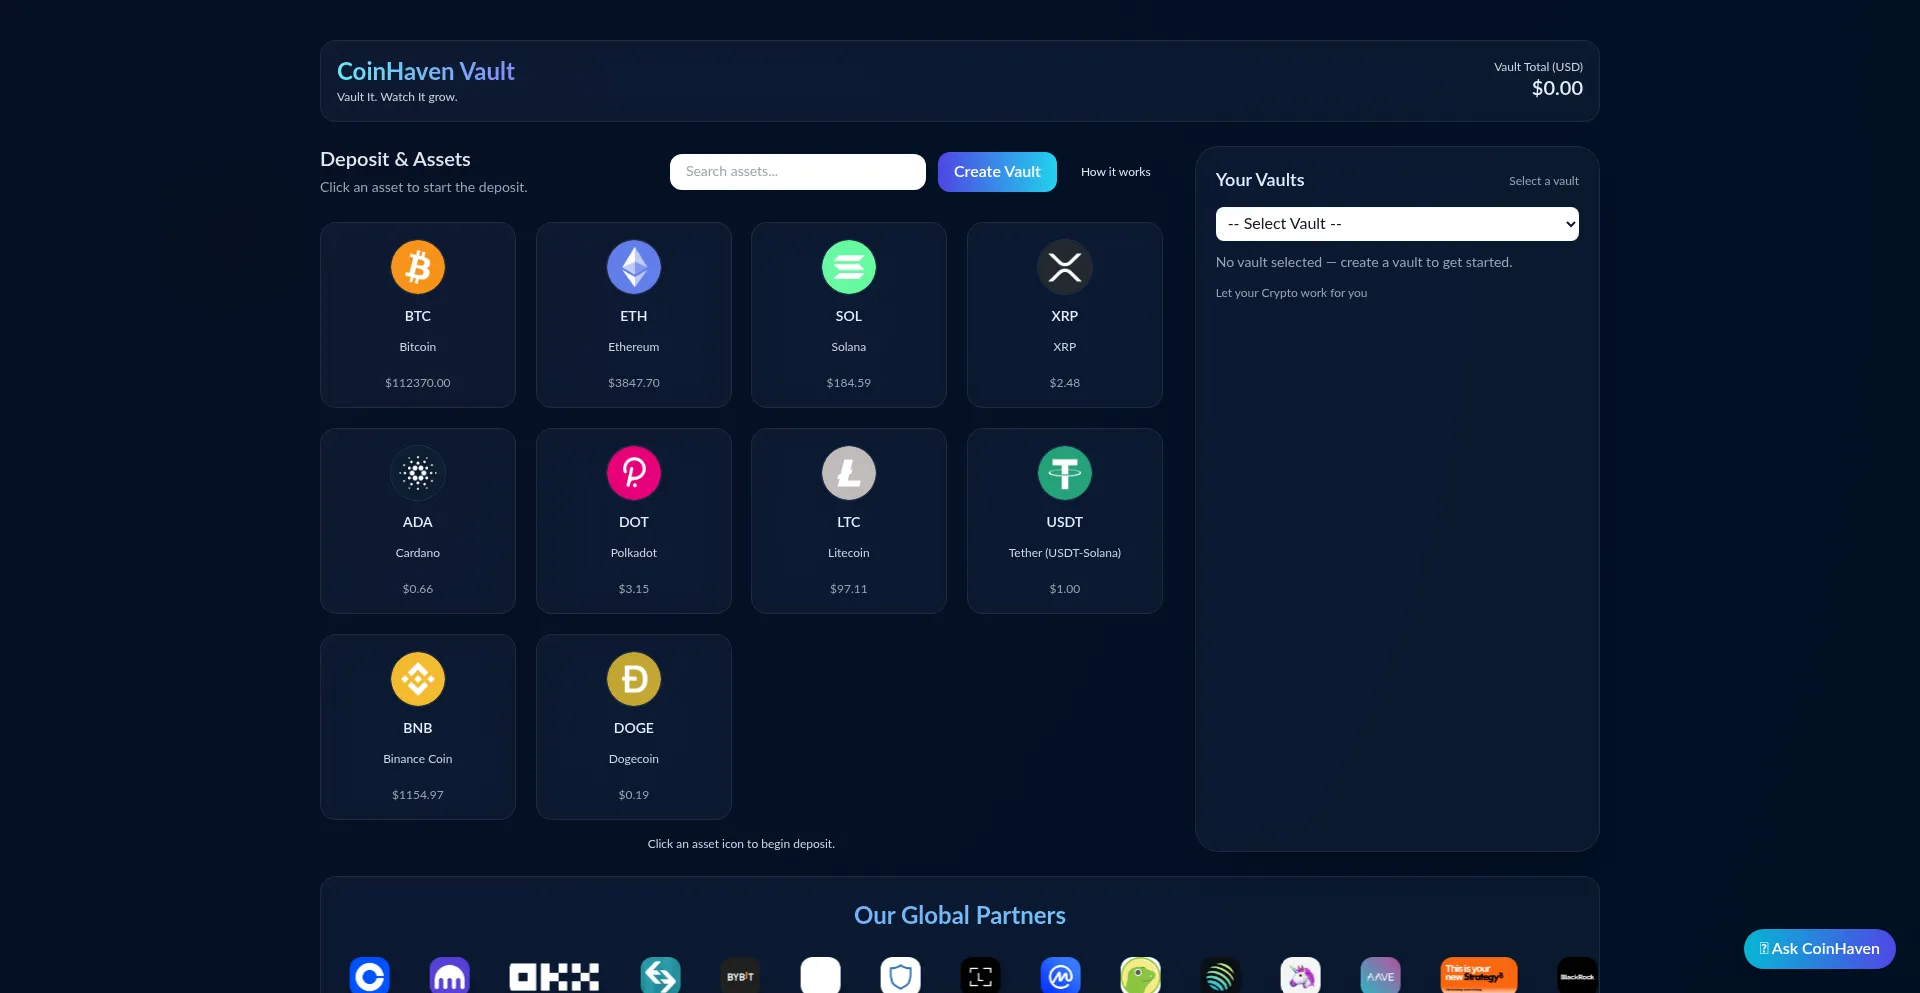This screenshot has height=993, width=1920.
Task: Open the Coinbase partner logo
Action: (370, 976)
